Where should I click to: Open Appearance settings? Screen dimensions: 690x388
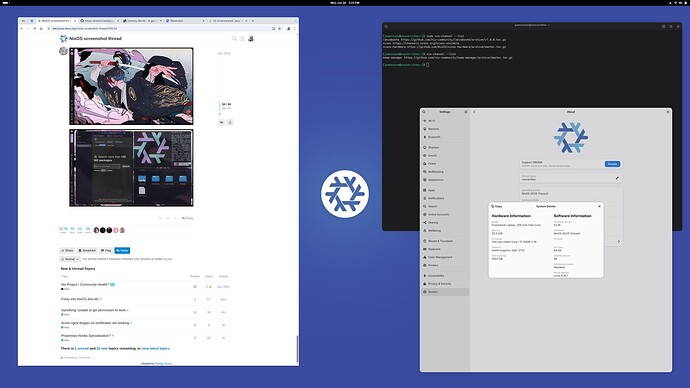click(x=445, y=179)
